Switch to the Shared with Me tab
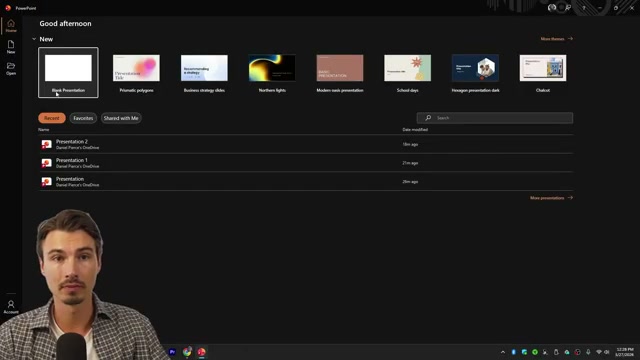Screen dimensions: 640x360 click(121, 118)
